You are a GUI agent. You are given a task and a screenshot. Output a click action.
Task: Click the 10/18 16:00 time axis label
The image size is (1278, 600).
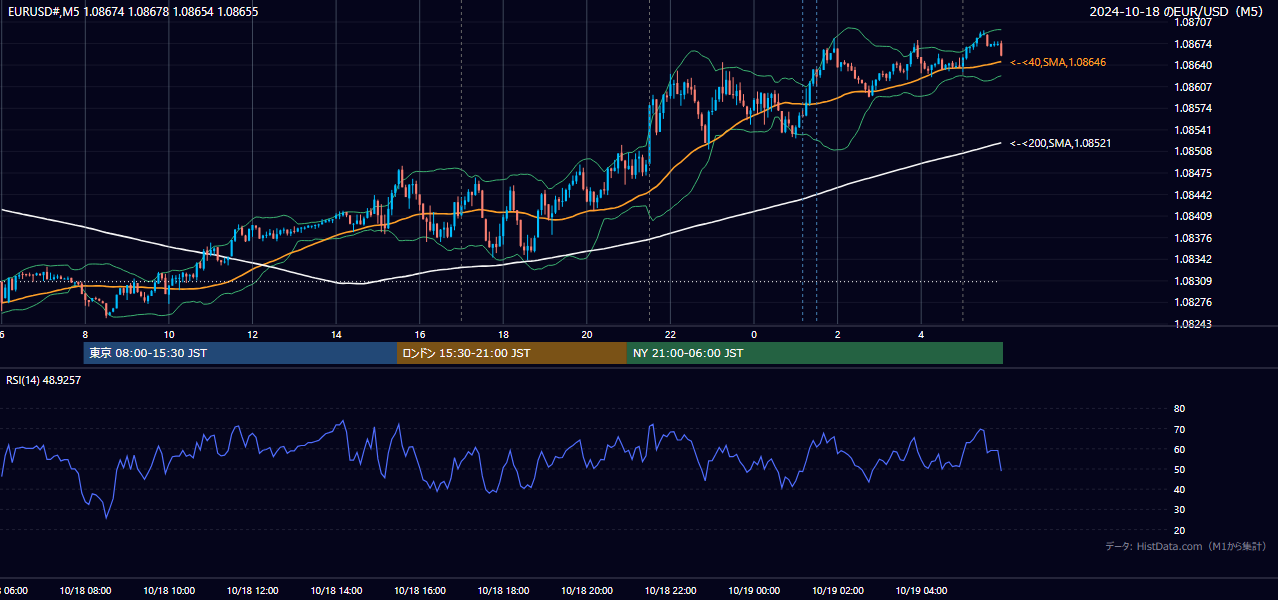[x=420, y=590]
